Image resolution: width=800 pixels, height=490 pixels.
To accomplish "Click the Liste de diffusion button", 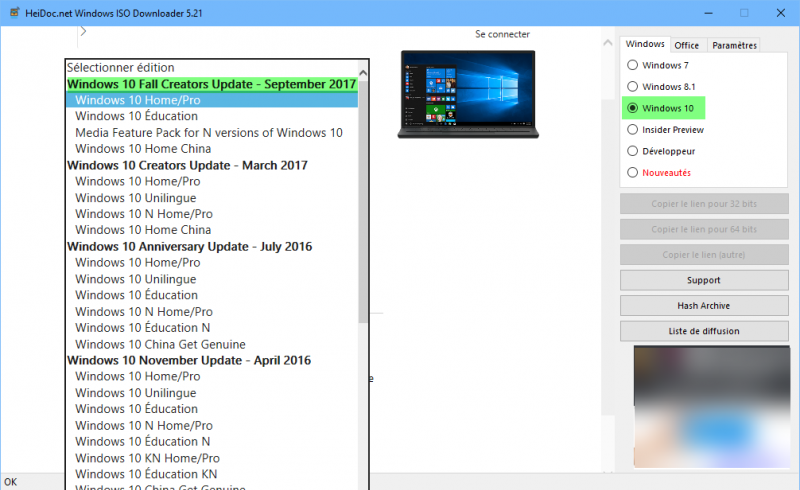I will point(704,331).
